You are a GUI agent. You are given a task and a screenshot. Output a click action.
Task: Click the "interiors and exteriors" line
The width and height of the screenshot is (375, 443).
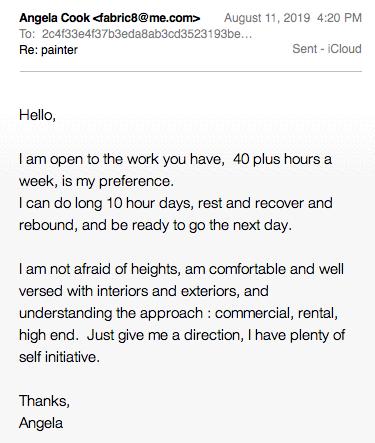[144, 291]
